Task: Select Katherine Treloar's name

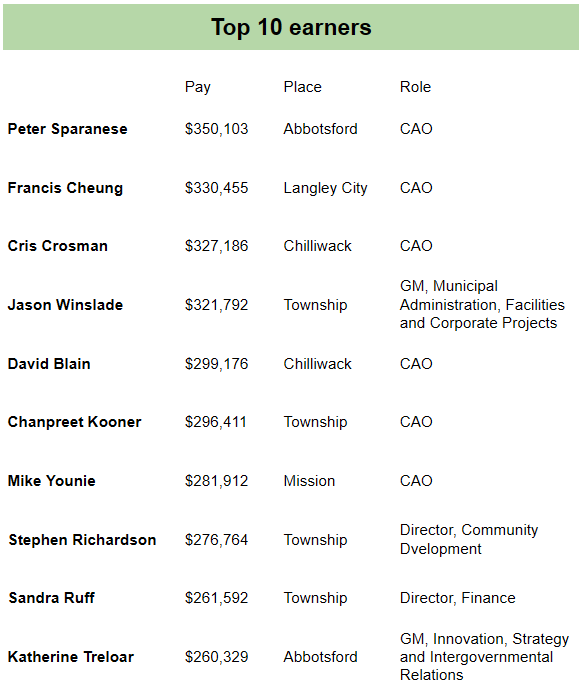Action: [71, 657]
